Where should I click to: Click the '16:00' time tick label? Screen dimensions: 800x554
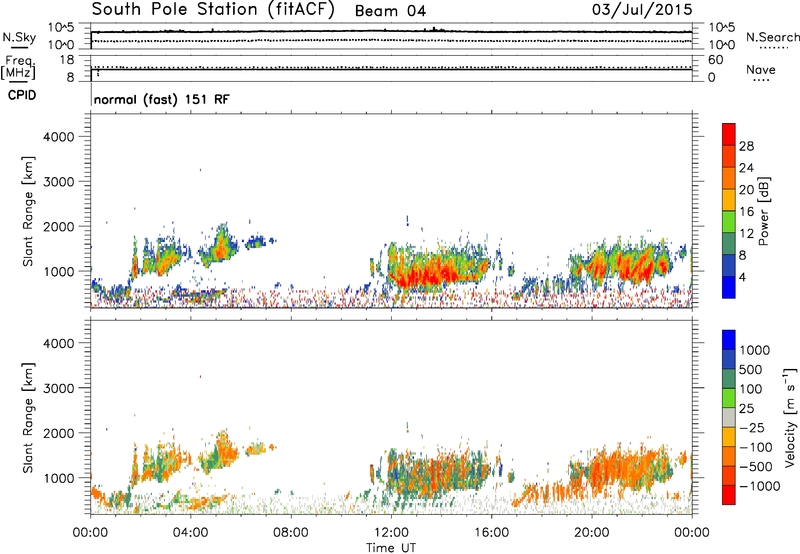tap(491, 533)
